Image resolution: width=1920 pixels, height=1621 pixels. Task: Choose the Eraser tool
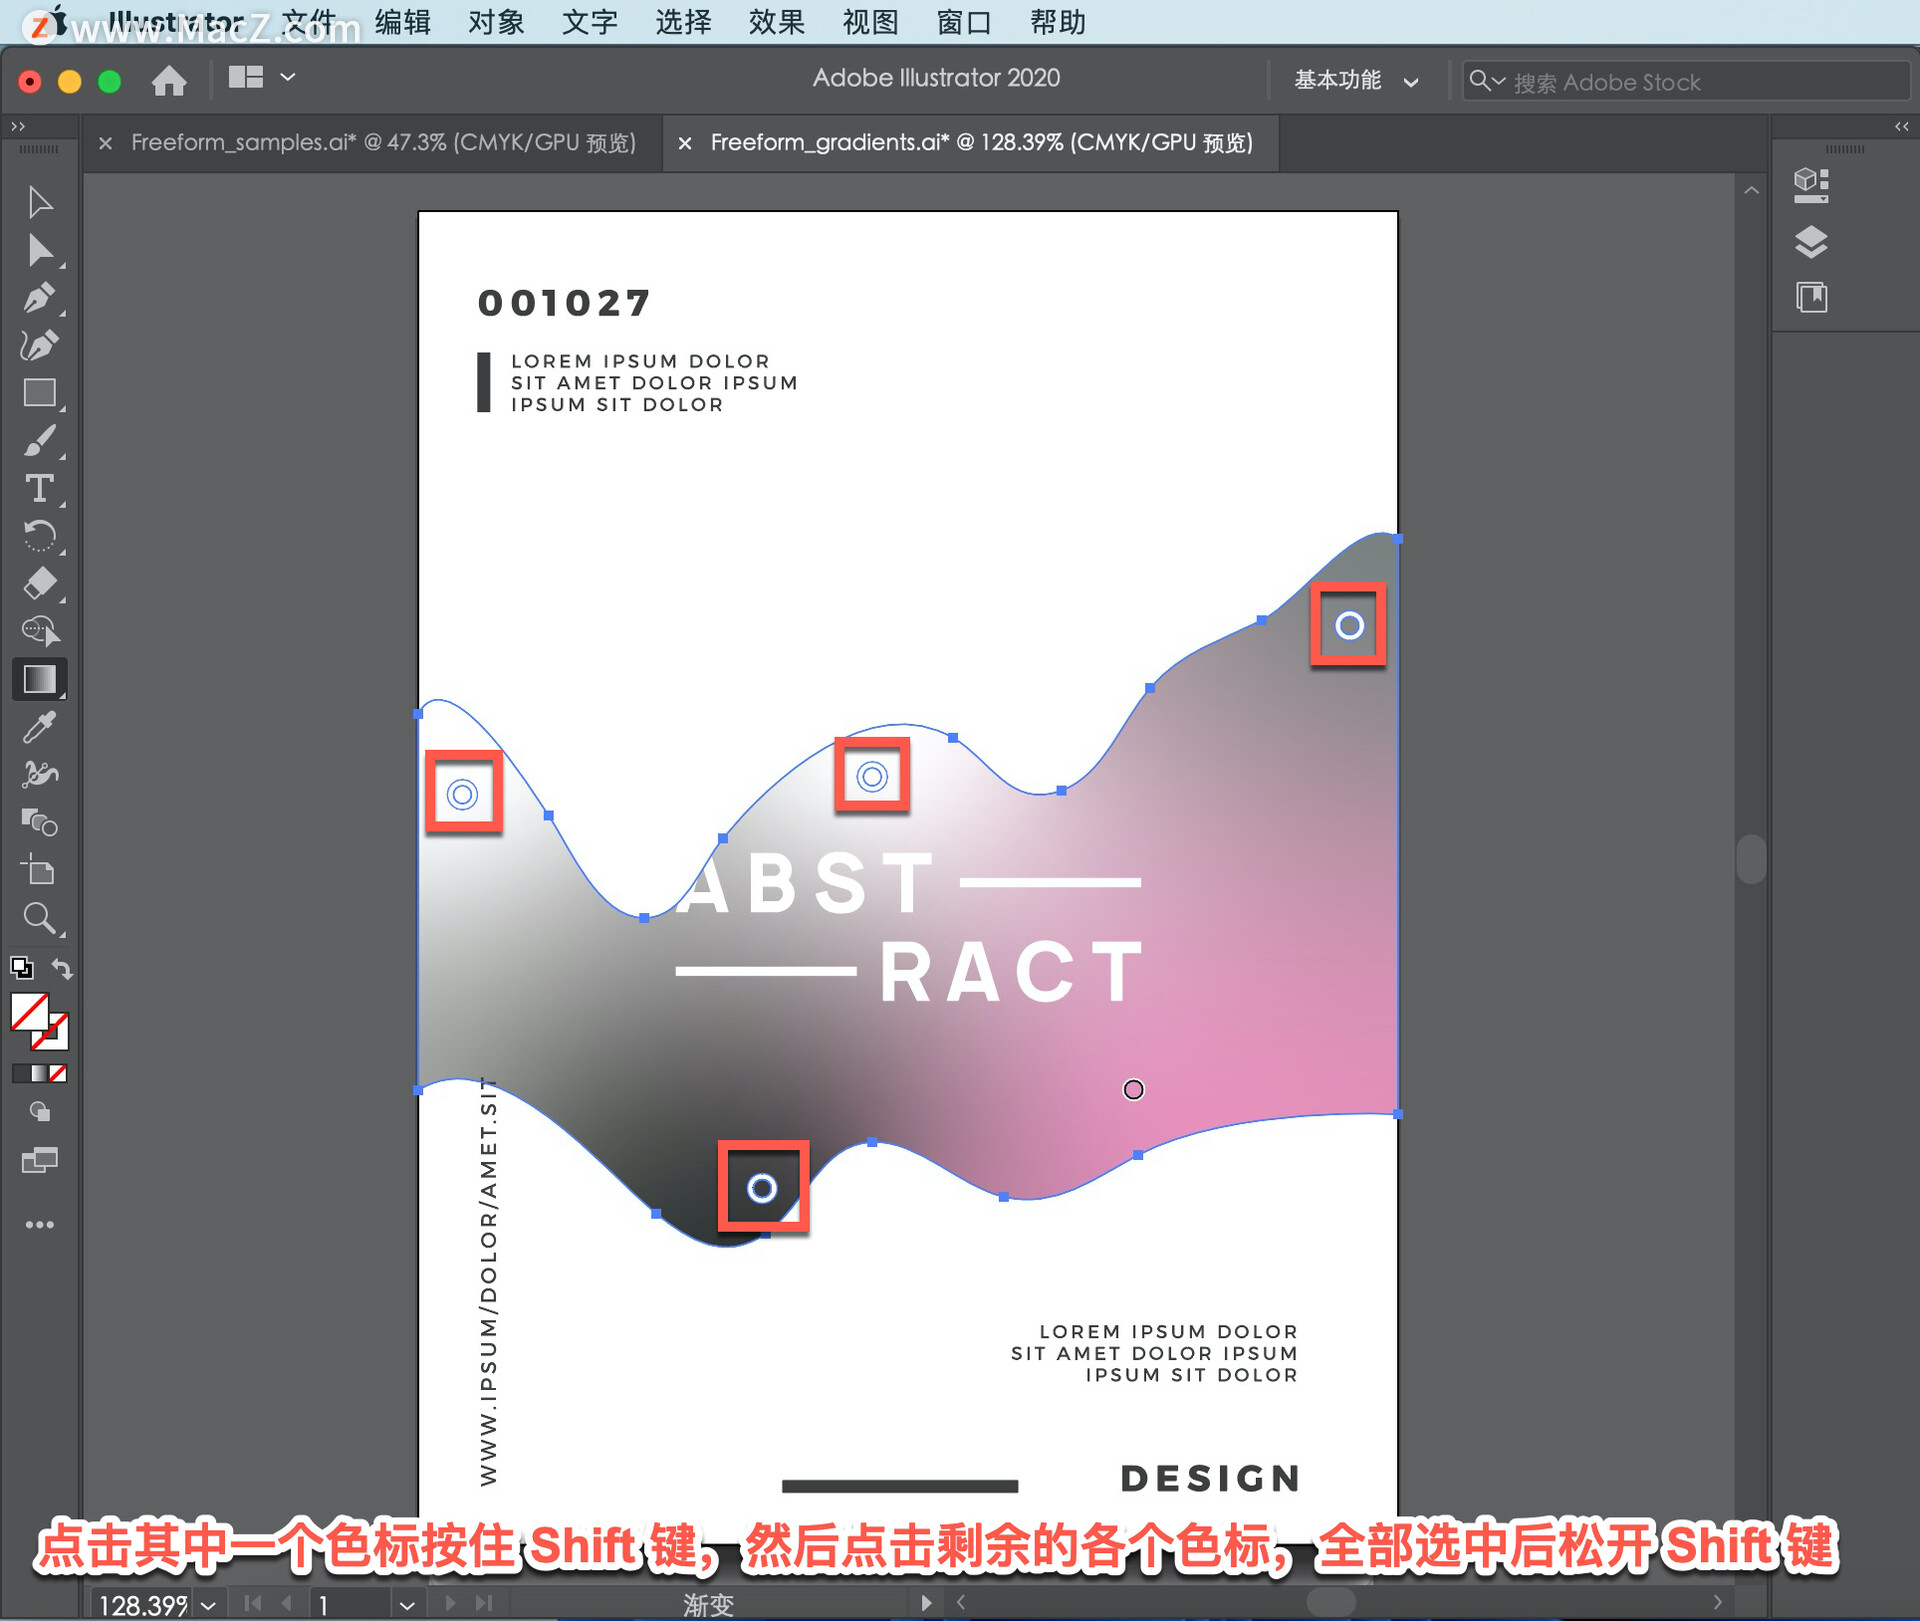pos(39,584)
